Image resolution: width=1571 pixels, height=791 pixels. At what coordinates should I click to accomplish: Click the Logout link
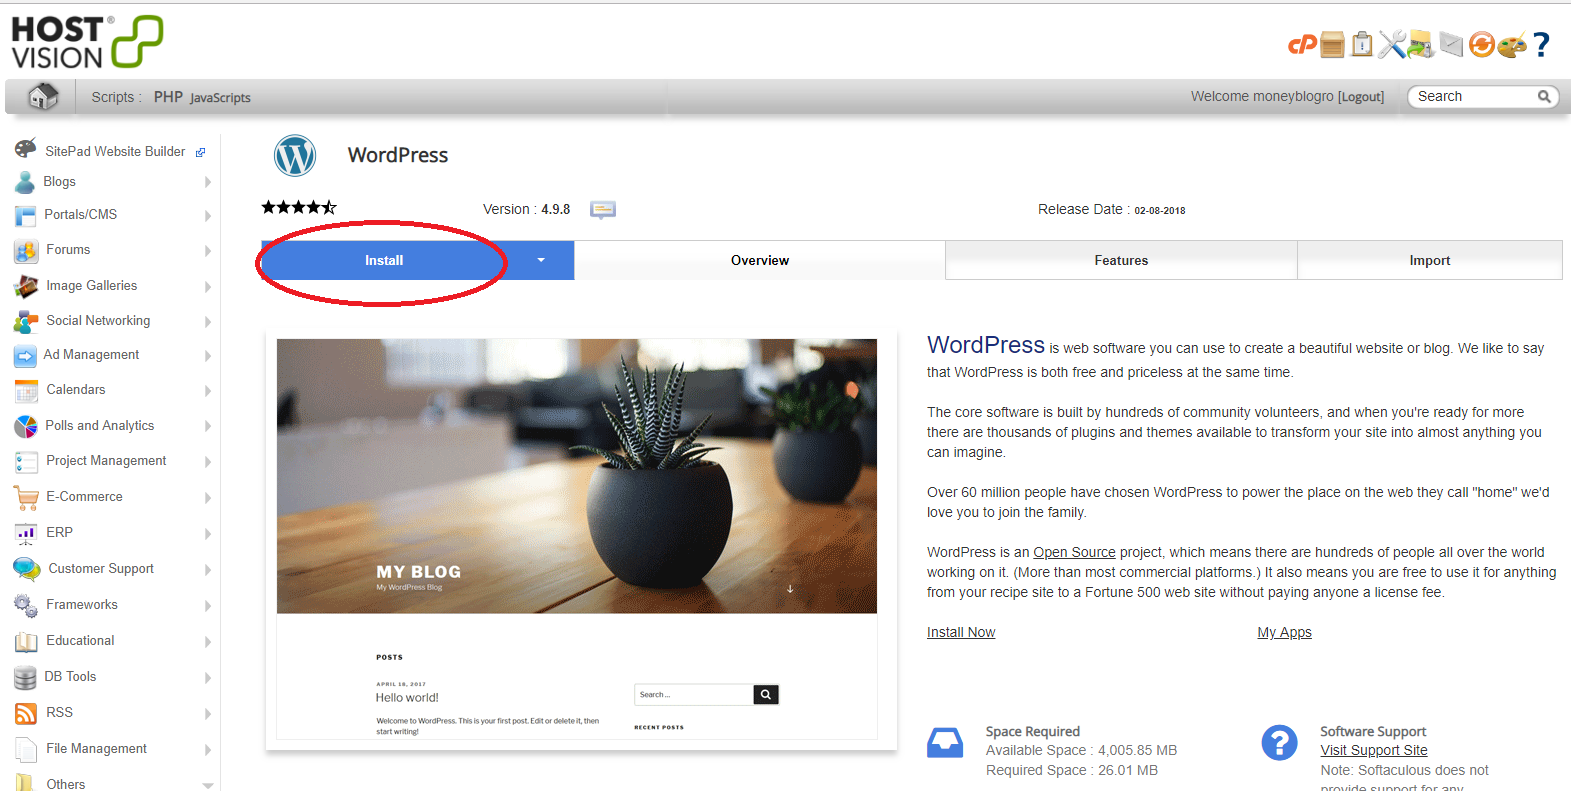1361,97
